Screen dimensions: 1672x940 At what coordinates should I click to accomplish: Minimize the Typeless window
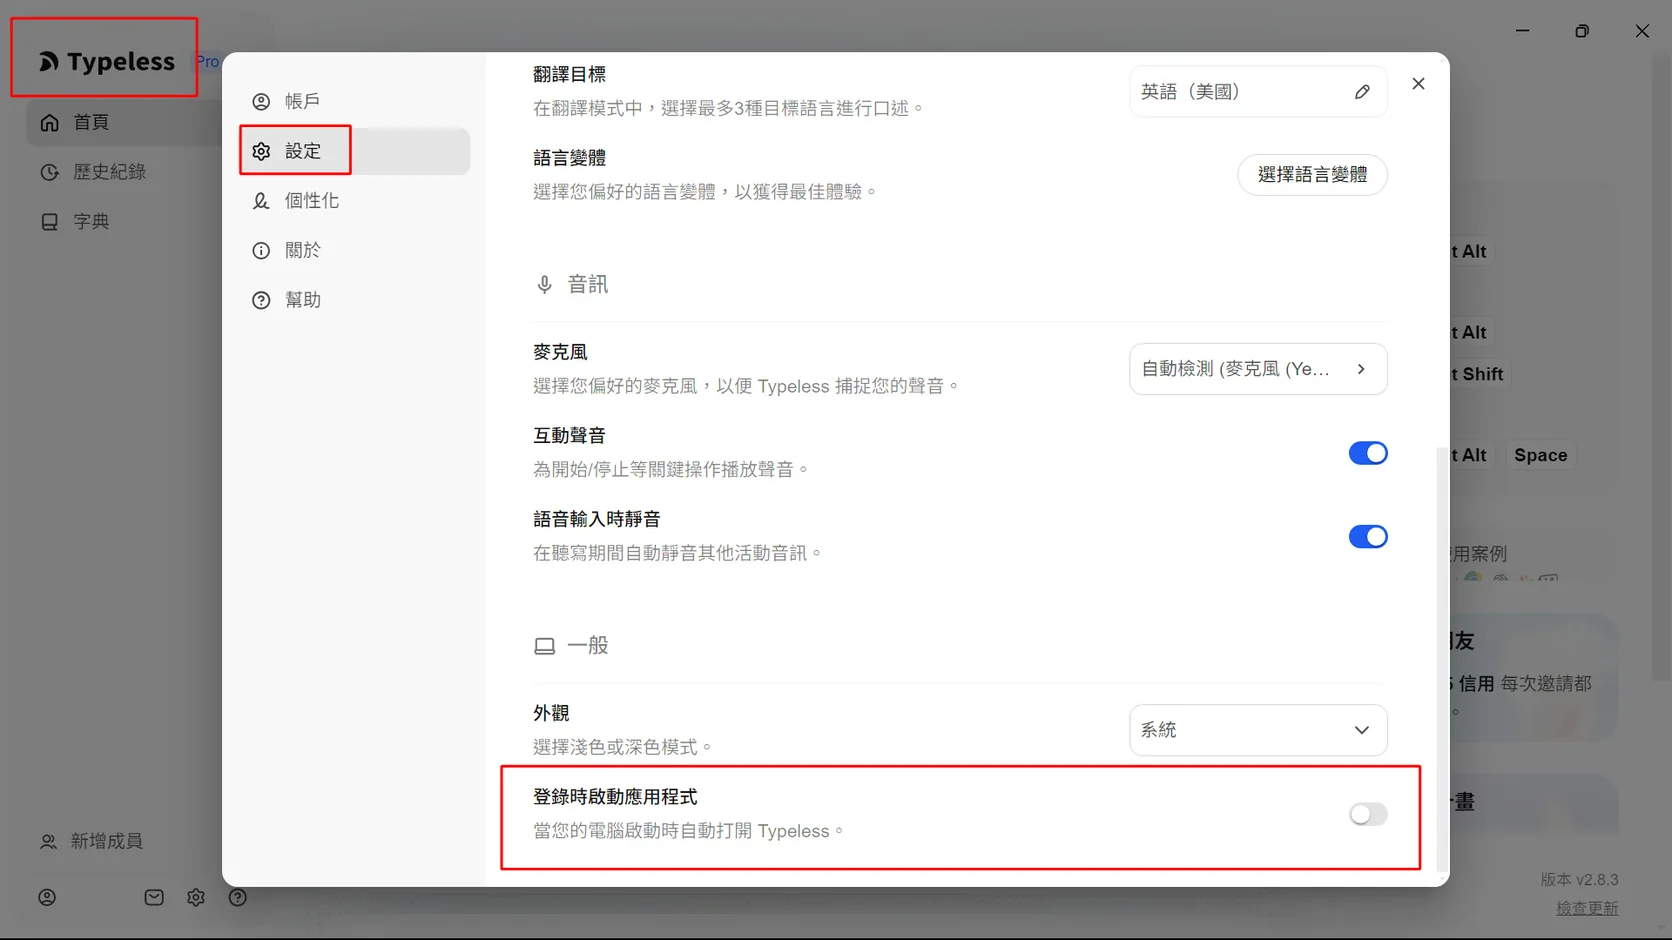tap(1522, 31)
